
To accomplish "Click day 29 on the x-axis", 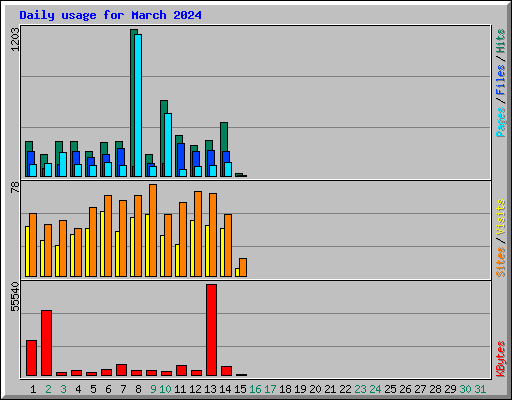I will (450, 389).
